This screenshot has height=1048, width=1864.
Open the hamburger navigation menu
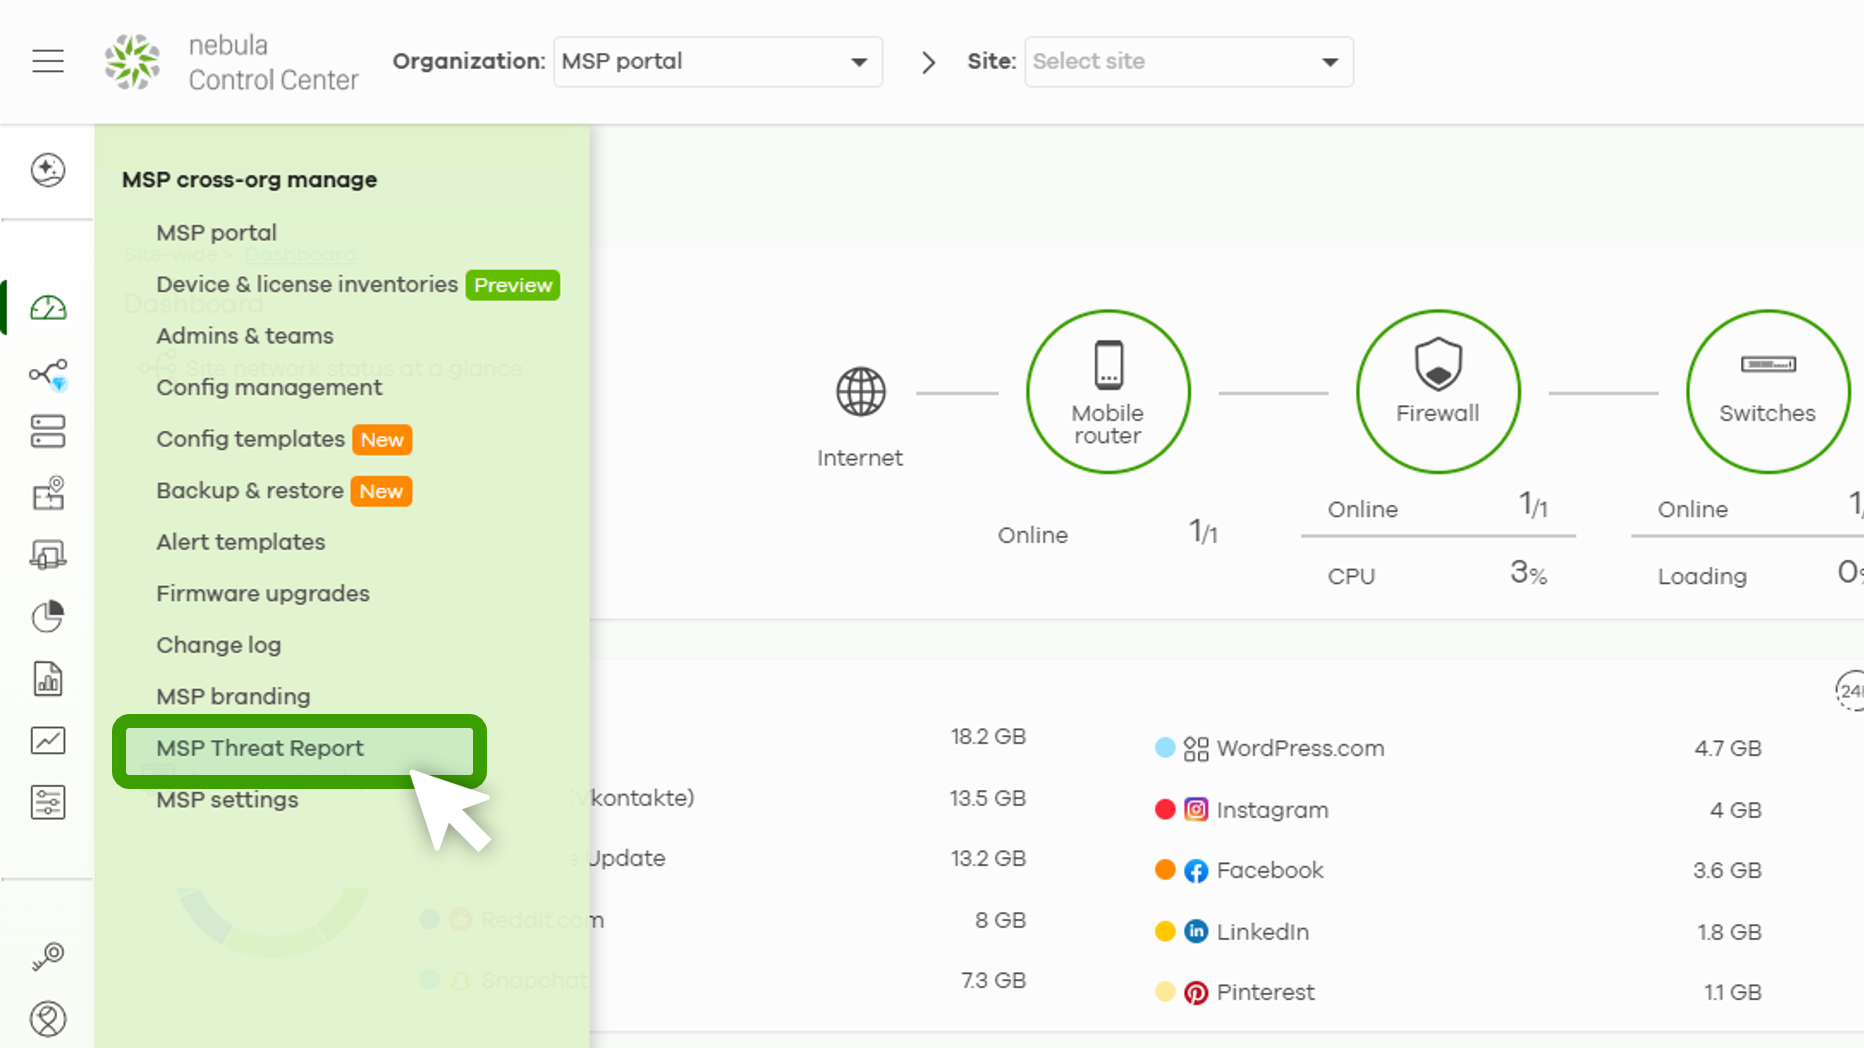tap(48, 61)
